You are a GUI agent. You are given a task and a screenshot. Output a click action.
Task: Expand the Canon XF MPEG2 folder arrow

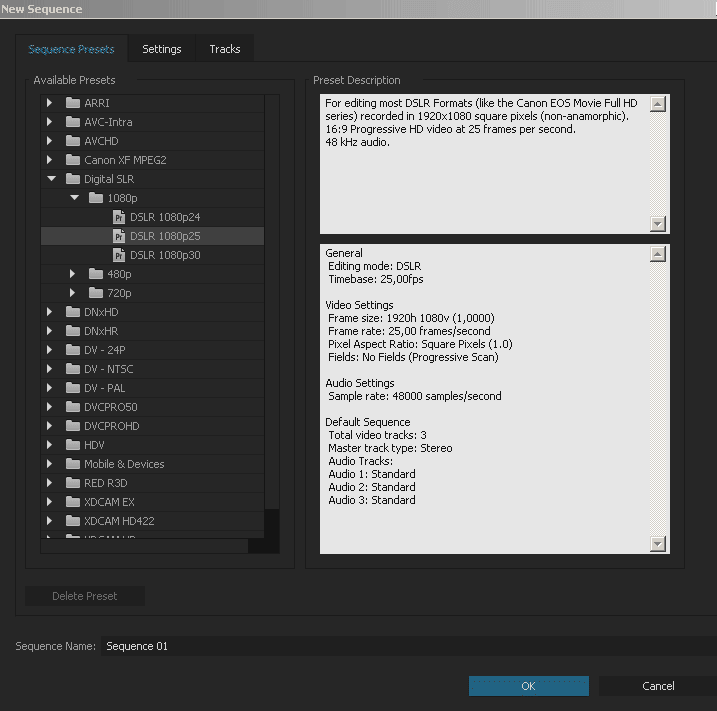(49, 160)
